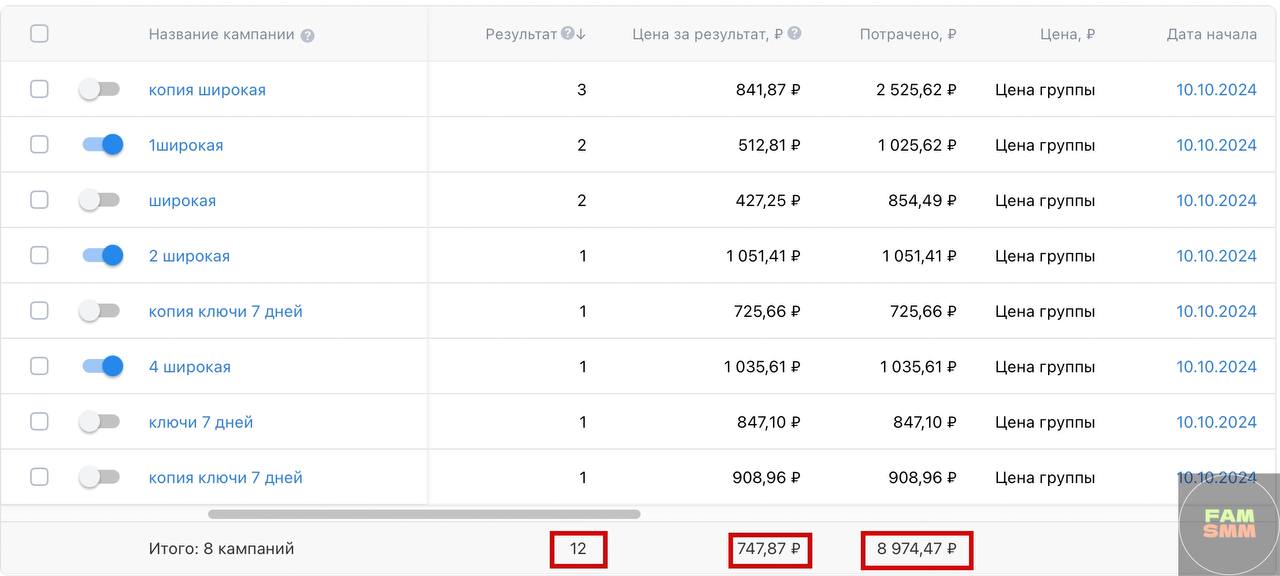Switch off the "4 широкая" campaign toggle
The width and height of the screenshot is (1280, 576).
point(102,367)
